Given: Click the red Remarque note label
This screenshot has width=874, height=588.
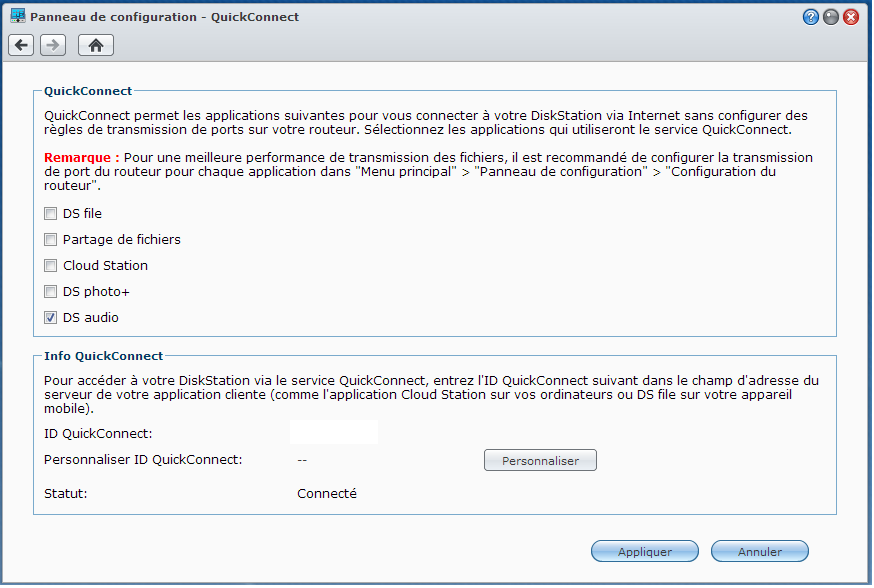Looking at the screenshot, I should click(82, 158).
